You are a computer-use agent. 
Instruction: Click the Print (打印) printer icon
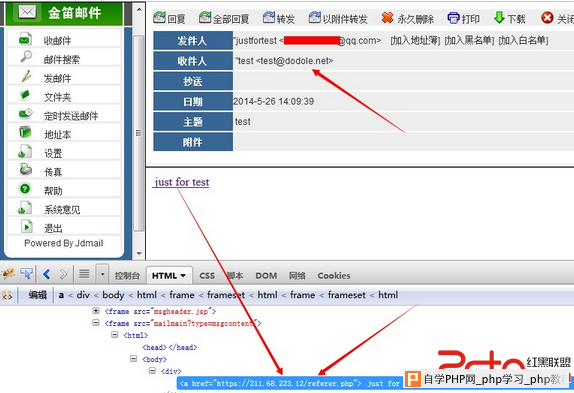click(x=453, y=18)
